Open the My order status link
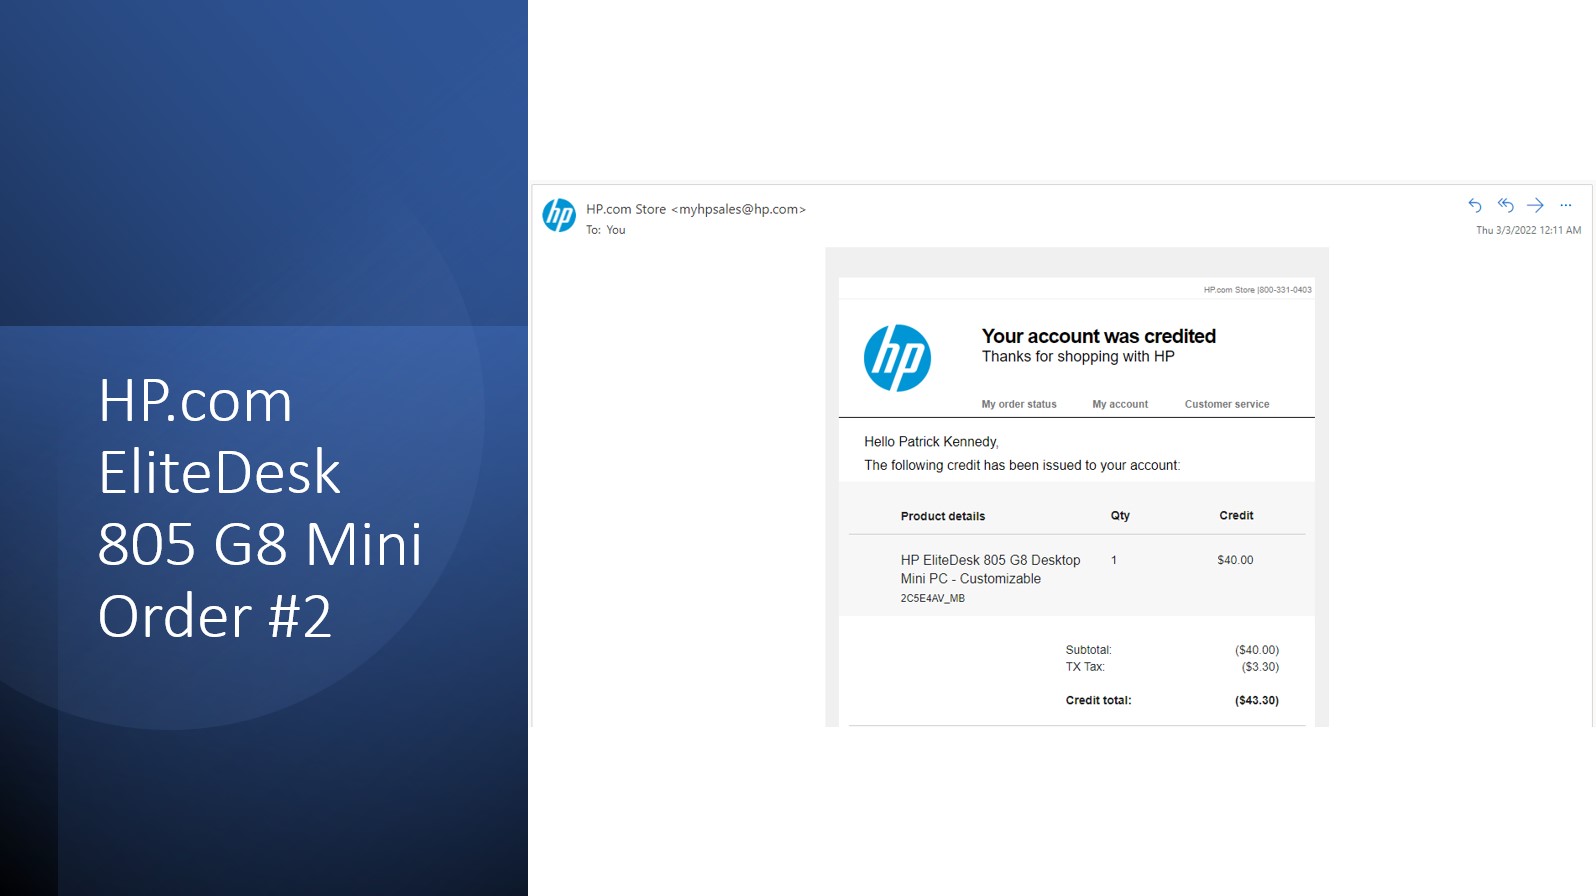Viewport: 1596px width, 896px height. coord(1019,404)
